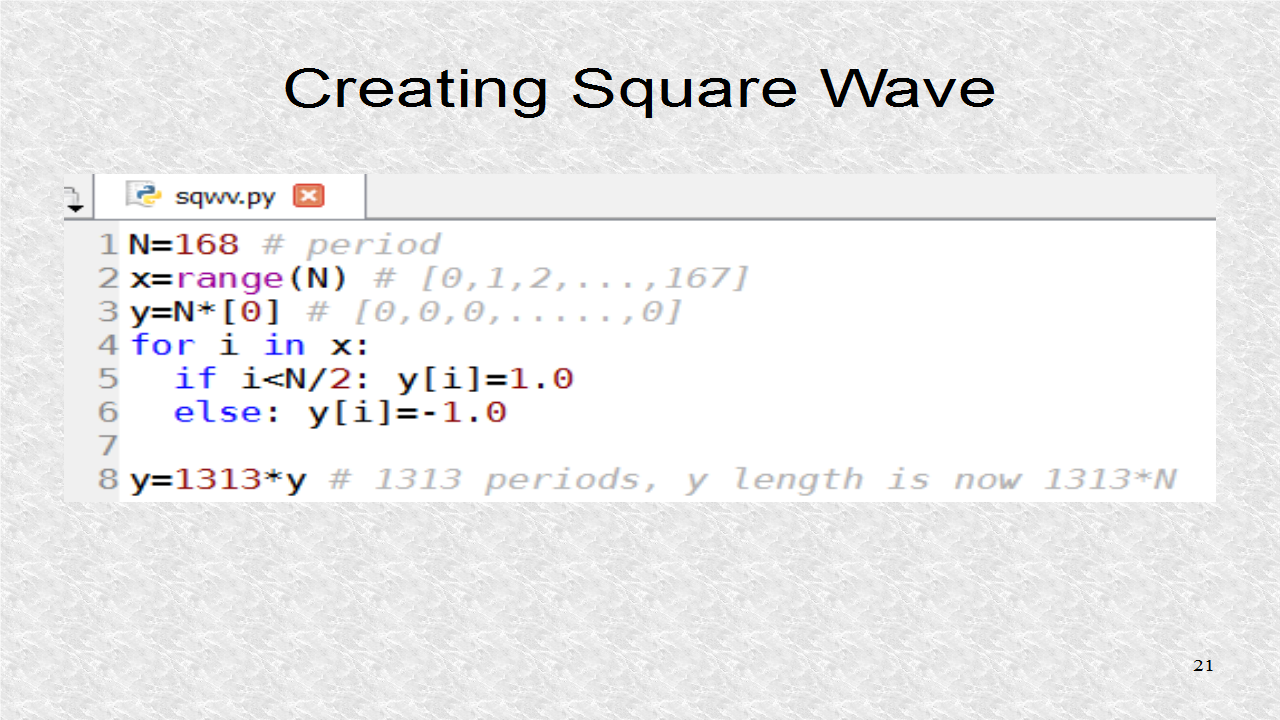The image size is (1280, 720).
Task: Click the page number 21
Action: (x=1204, y=665)
